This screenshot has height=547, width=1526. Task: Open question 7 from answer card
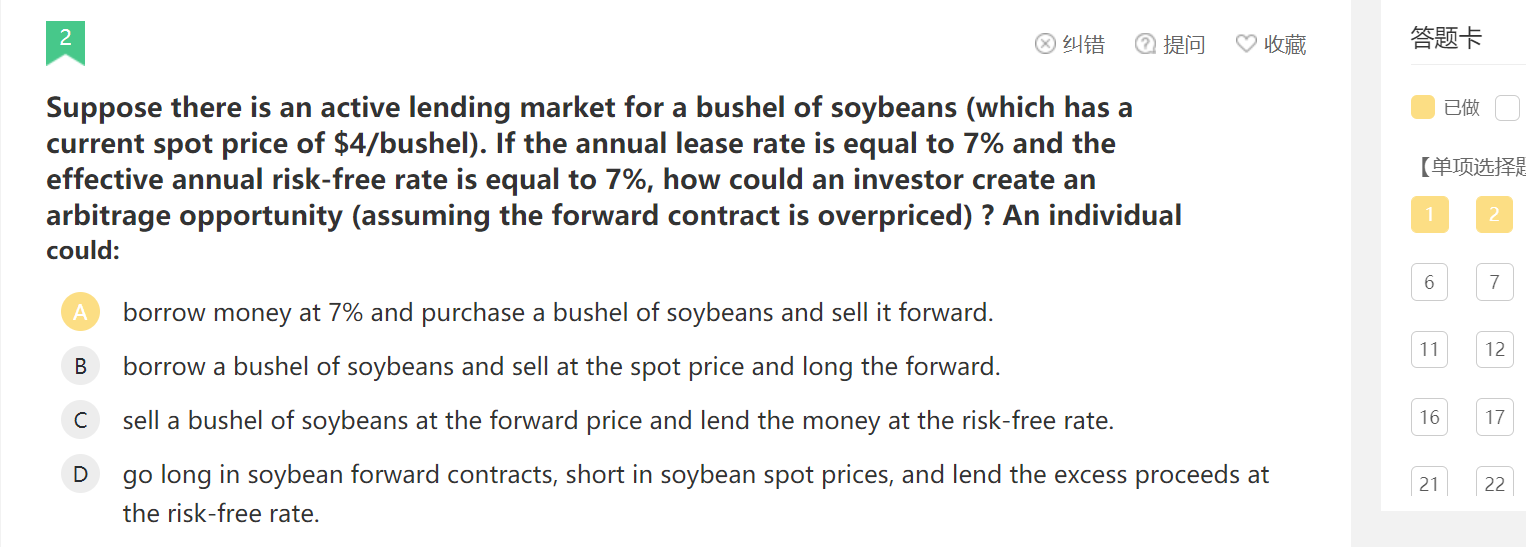(1494, 282)
